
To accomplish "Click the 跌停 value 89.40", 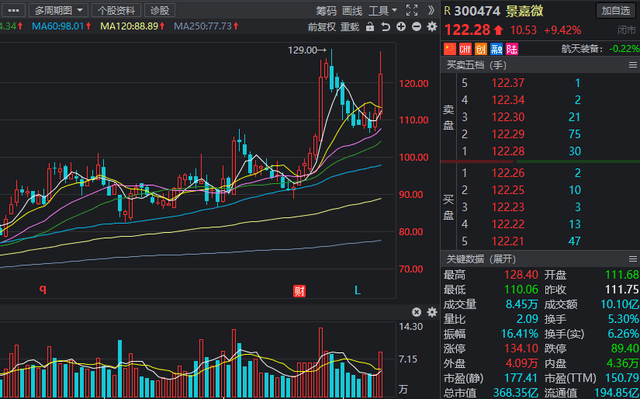I will [625, 348].
